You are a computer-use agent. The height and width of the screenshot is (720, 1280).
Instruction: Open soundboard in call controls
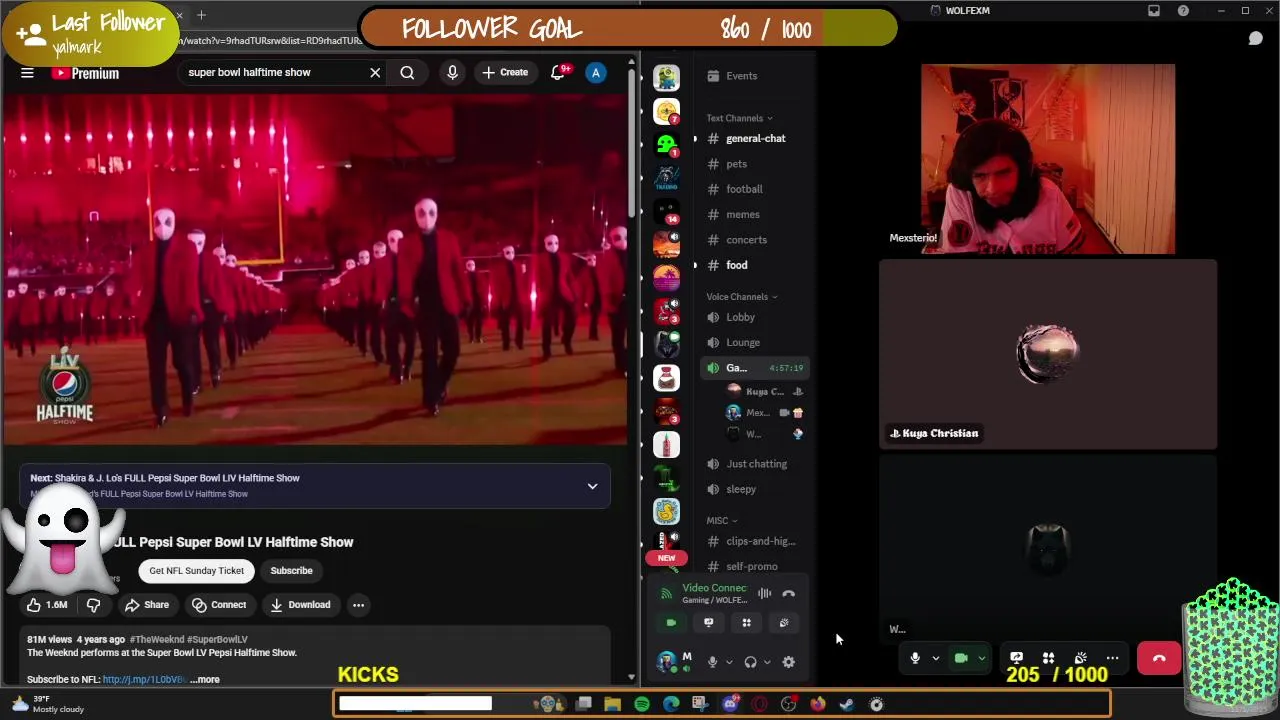click(x=1080, y=658)
